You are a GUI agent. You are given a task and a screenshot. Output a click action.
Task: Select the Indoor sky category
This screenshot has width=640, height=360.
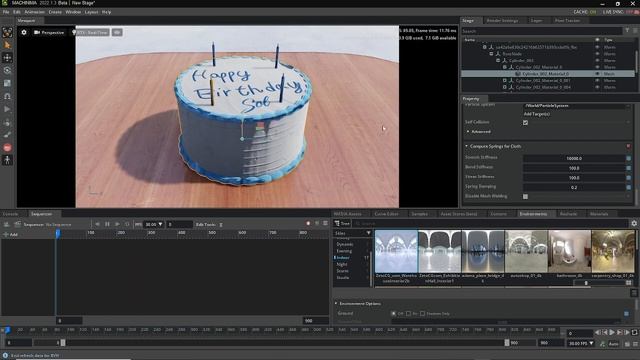[343, 258]
